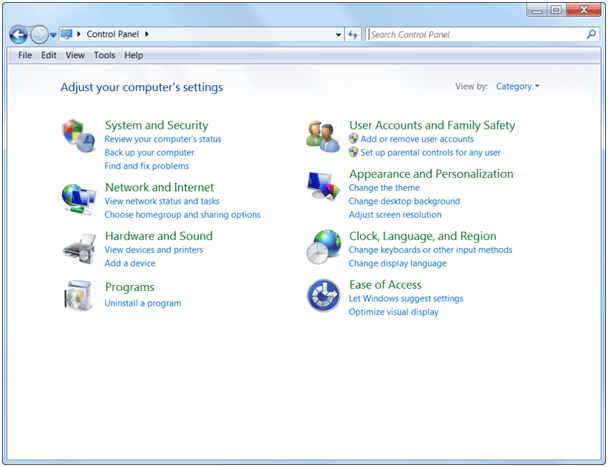The image size is (608, 467).
Task: Close the Control Panel window
Action: pos(584,10)
